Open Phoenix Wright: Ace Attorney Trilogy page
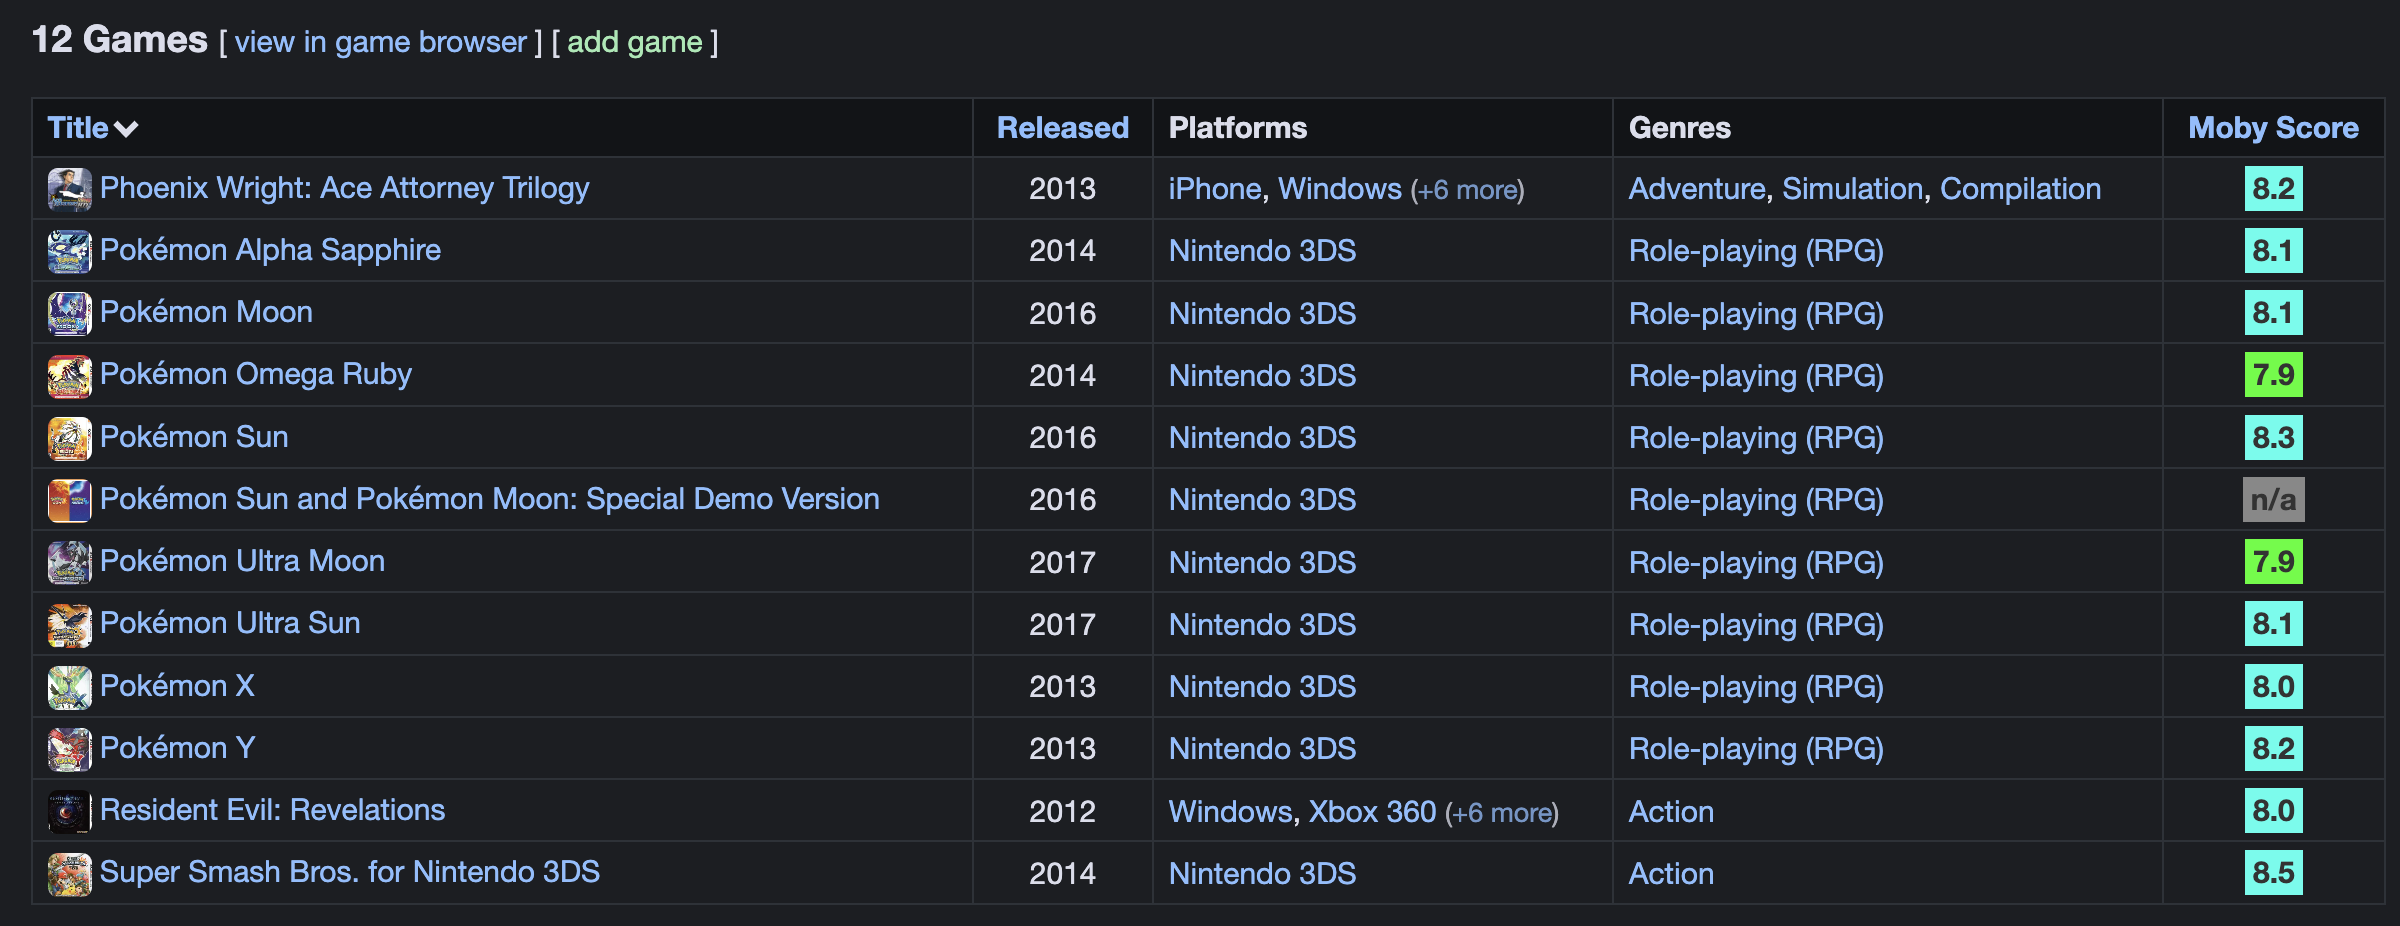Screen dimensions: 2400x926 [x=345, y=188]
